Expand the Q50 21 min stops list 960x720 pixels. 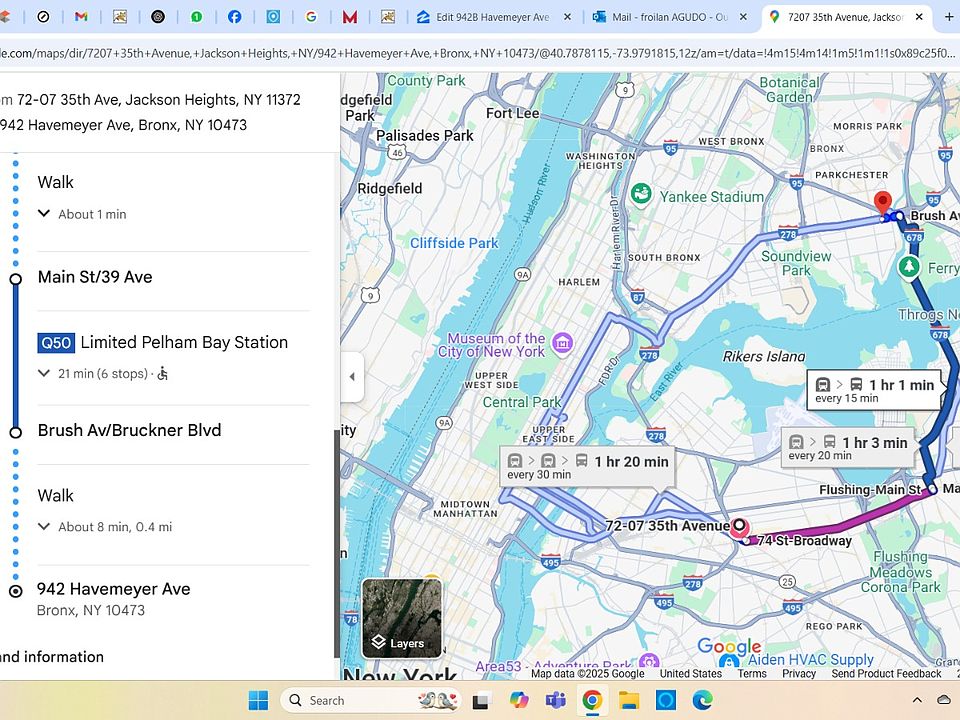(x=44, y=373)
